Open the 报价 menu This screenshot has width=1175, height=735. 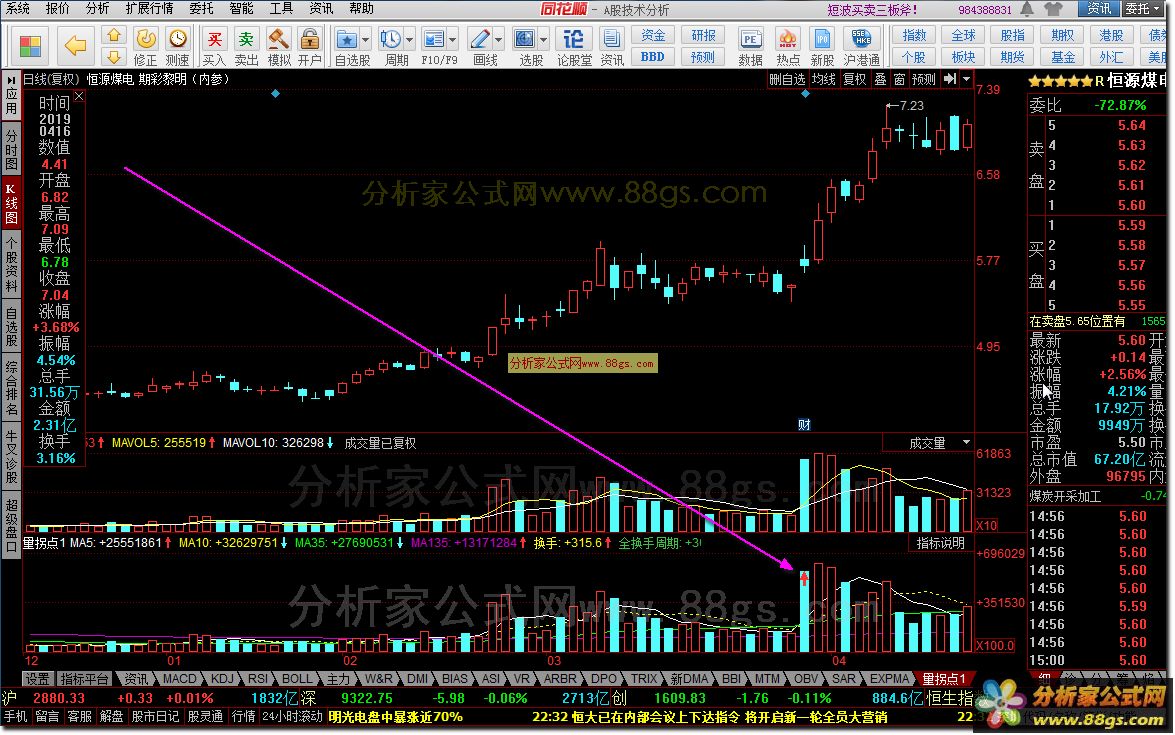pyautogui.click(x=58, y=8)
